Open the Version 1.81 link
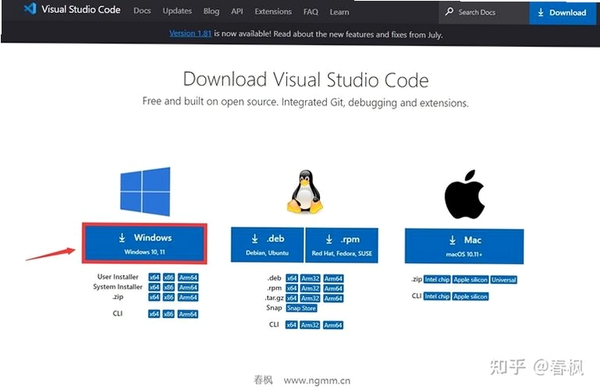Screen dimensions: 600x390 coord(190,33)
